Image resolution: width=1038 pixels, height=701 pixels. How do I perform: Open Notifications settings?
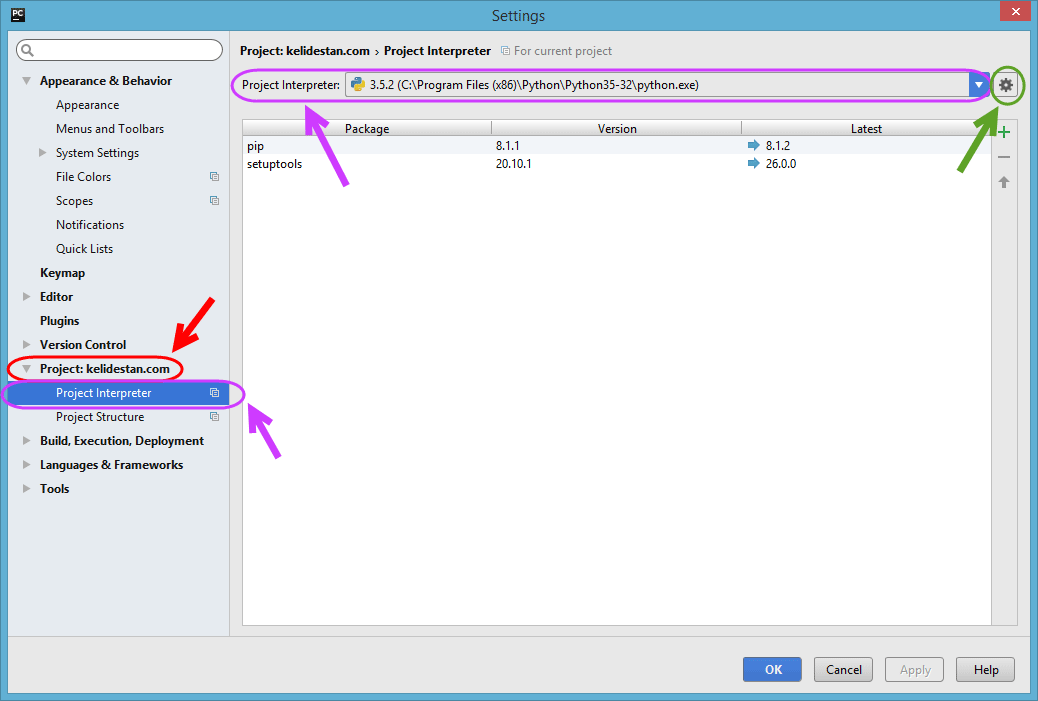(x=90, y=225)
